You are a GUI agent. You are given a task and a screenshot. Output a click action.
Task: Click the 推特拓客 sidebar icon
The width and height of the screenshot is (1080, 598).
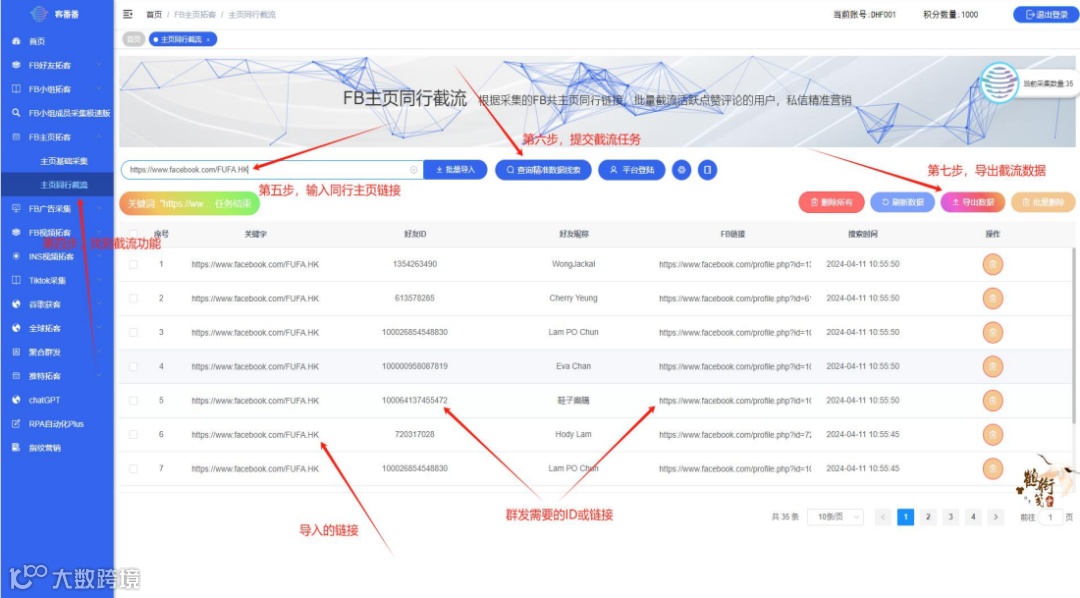[16, 376]
